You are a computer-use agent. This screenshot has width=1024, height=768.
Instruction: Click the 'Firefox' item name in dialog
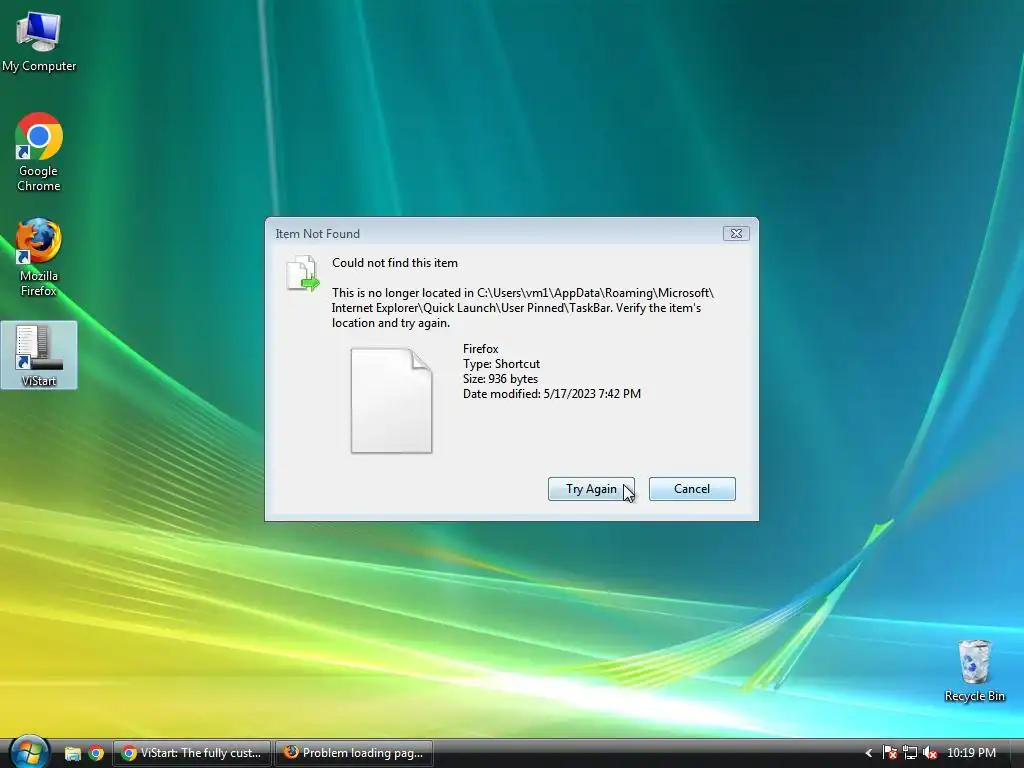(481, 349)
